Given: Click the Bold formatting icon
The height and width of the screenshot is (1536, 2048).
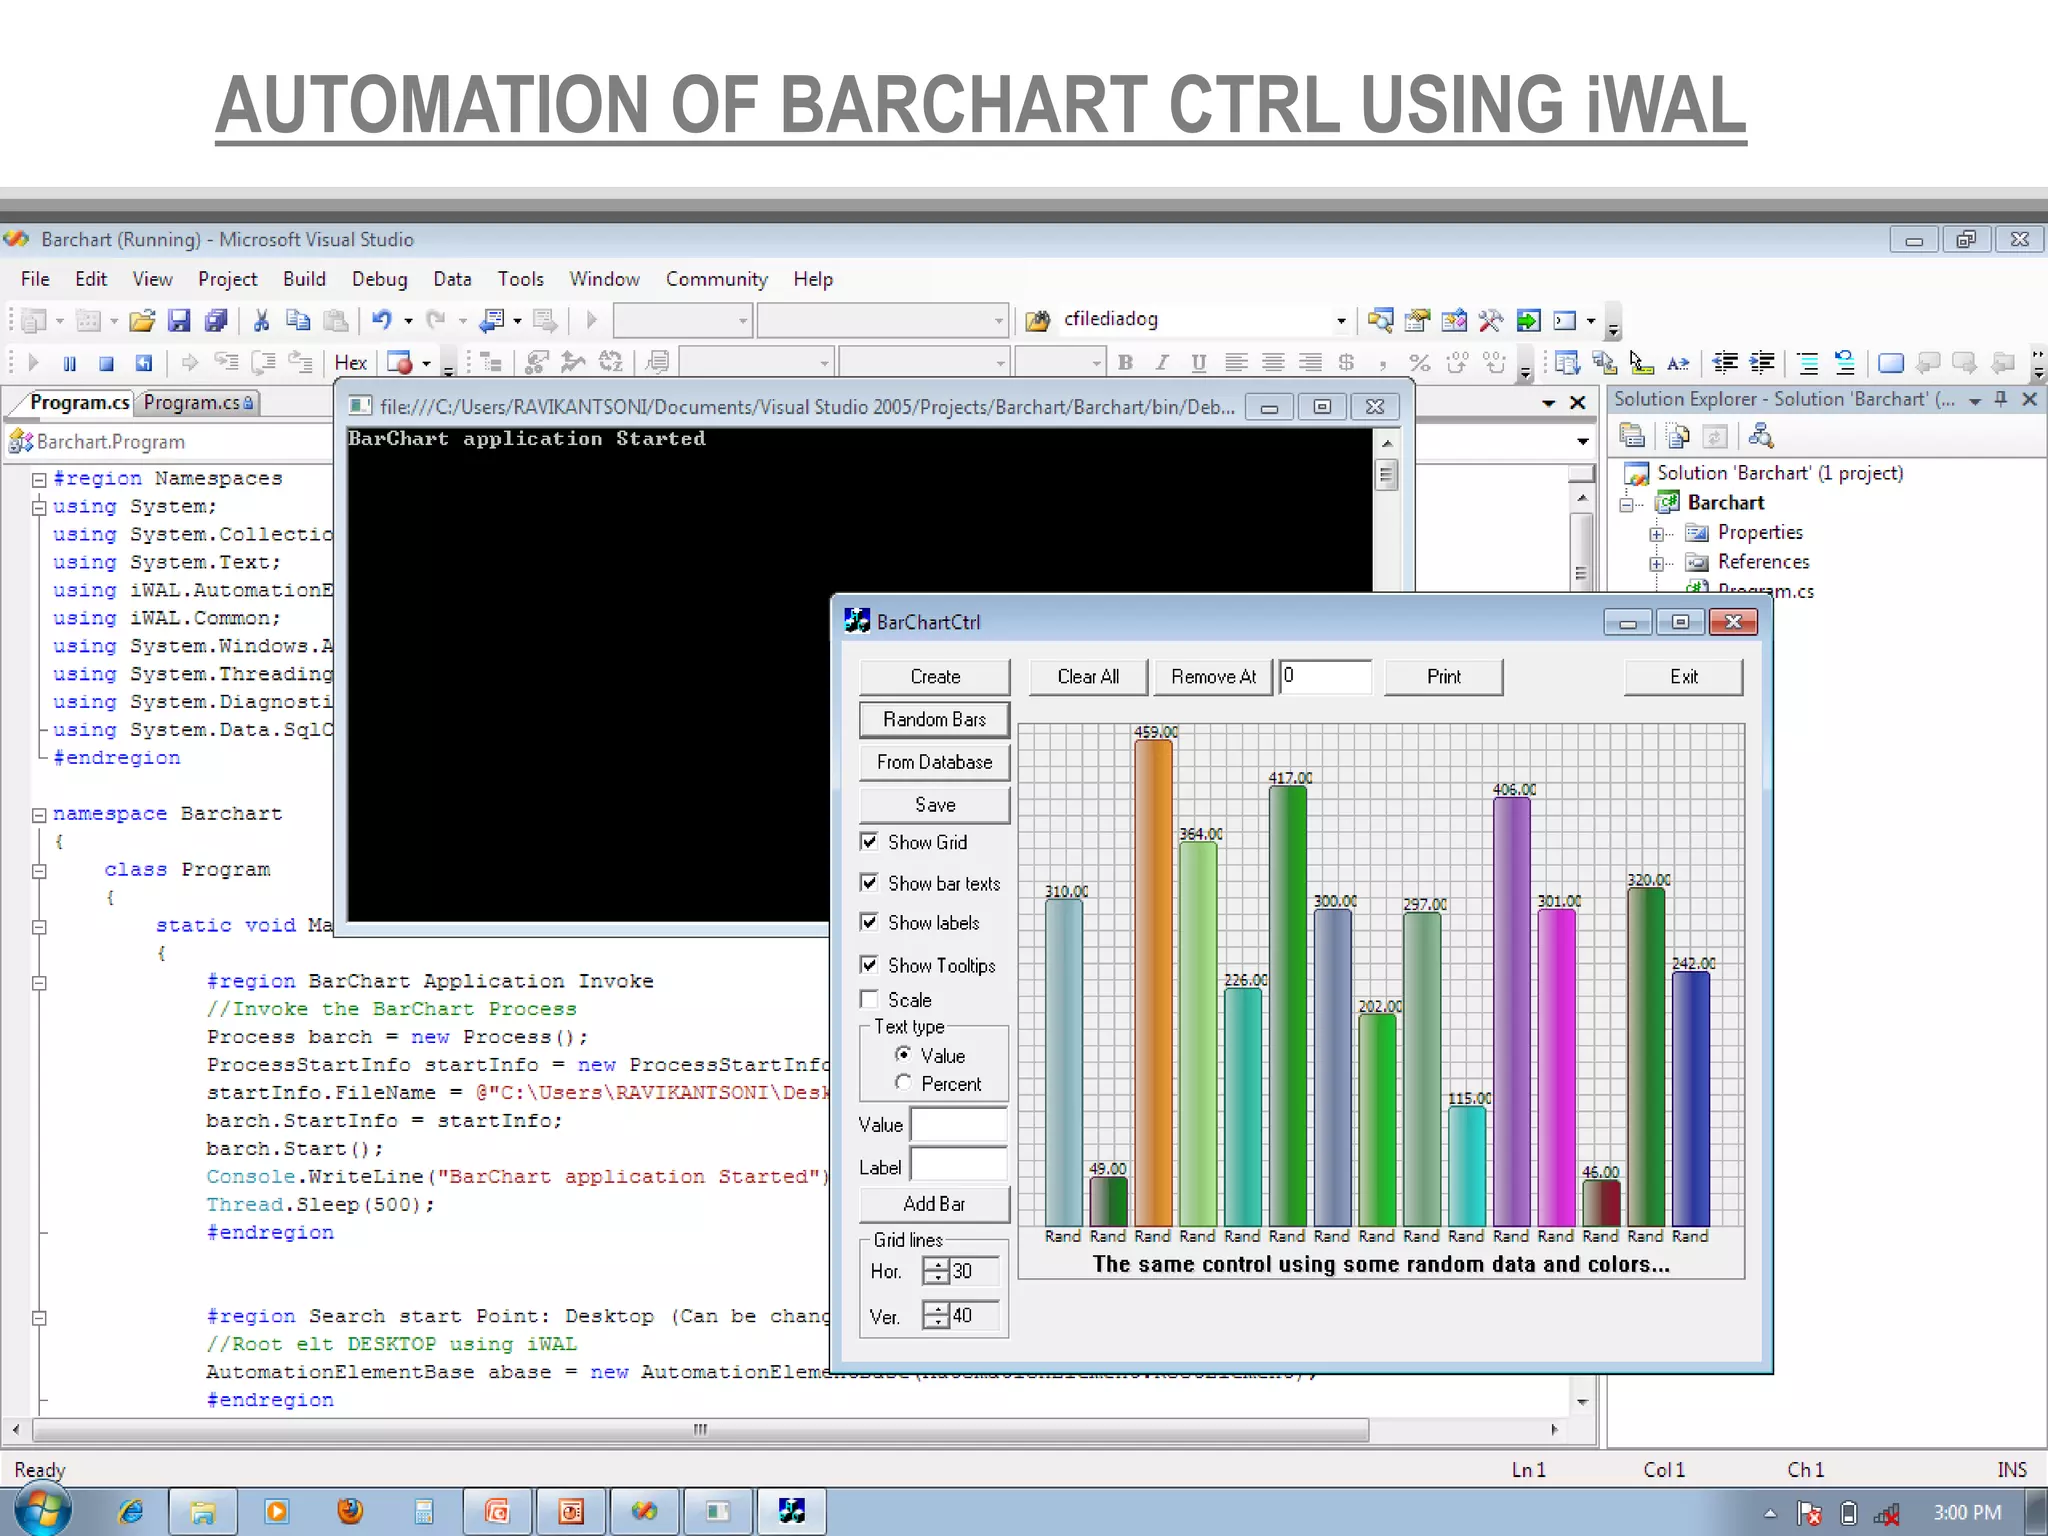Looking at the screenshot, I should pyautogui.click(x=1125, y=362).
